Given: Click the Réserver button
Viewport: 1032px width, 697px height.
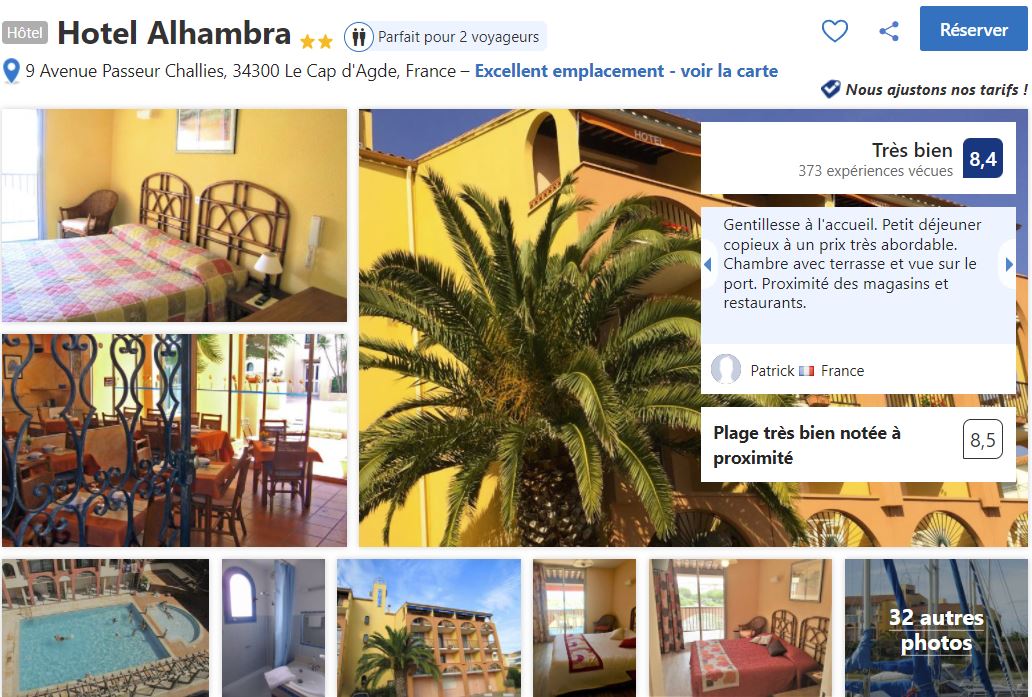Looking at the screenshot, I should coord(973,29).
